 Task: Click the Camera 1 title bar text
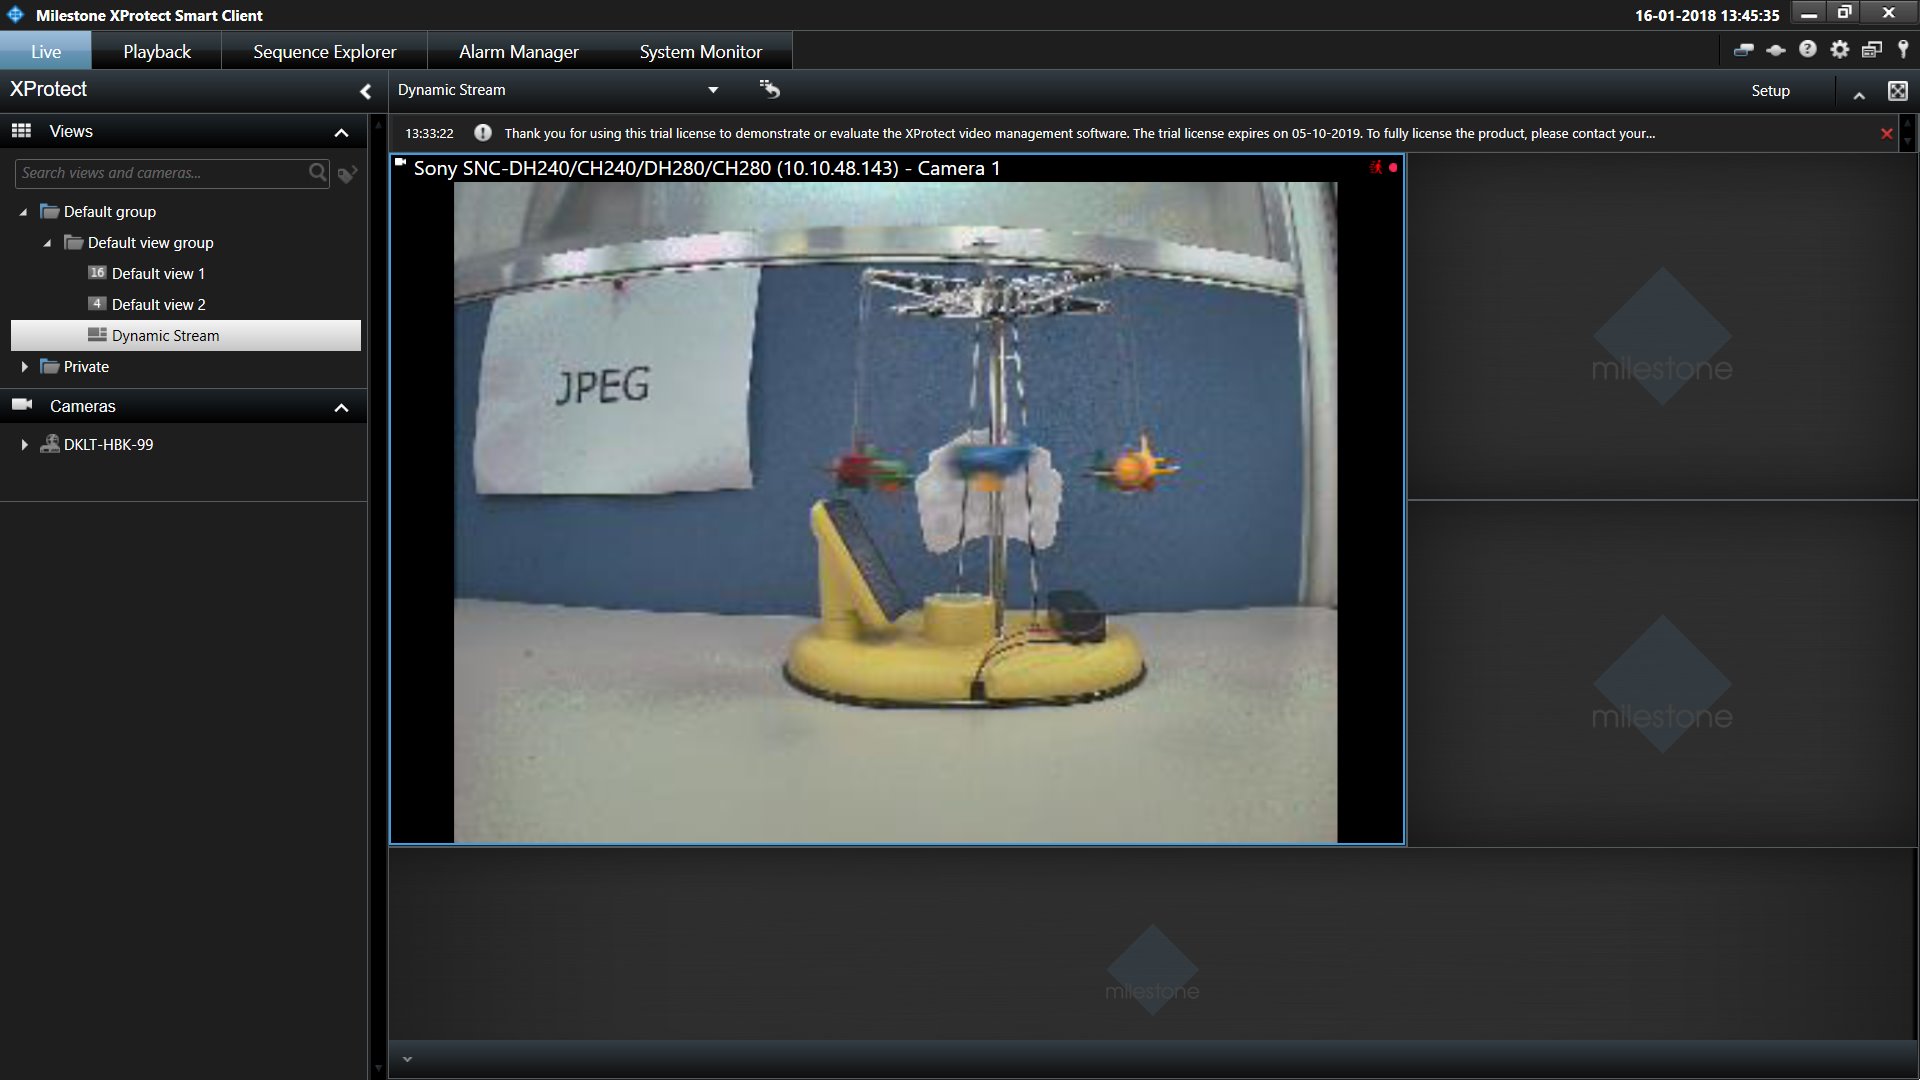point(707,168)
